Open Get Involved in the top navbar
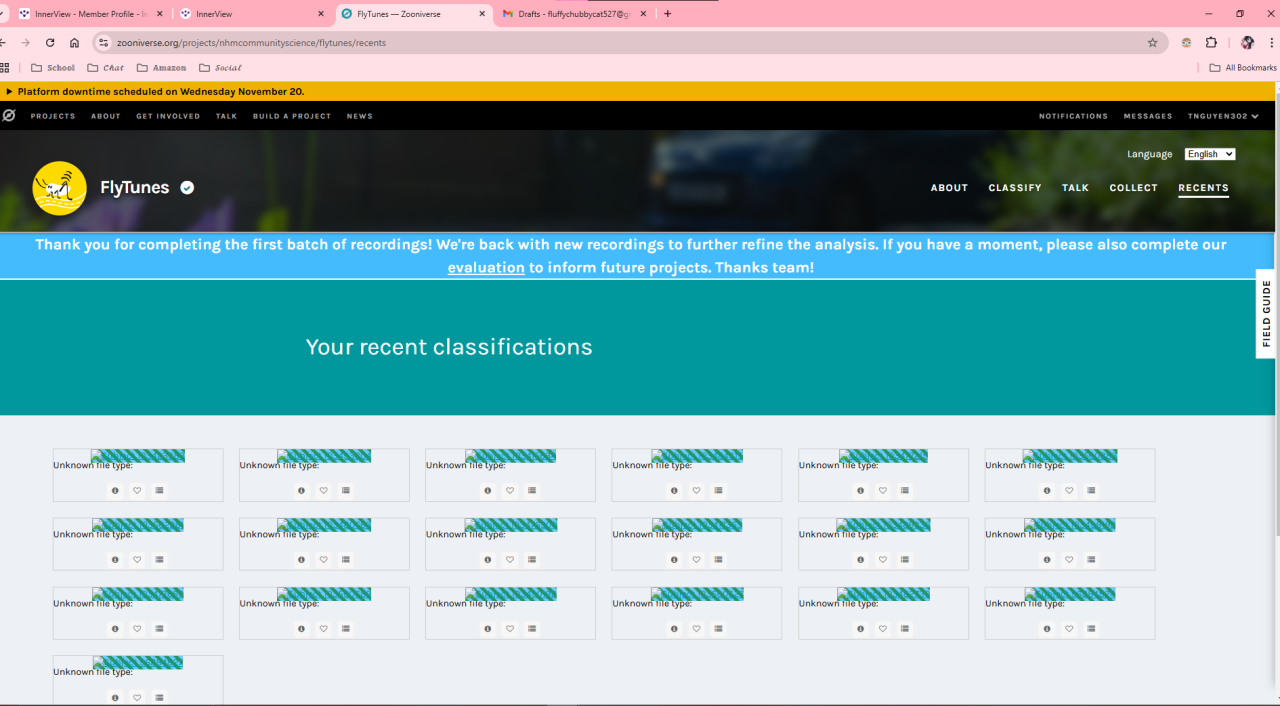Viewport: 1280px width, 706px height. coord(168,116)
